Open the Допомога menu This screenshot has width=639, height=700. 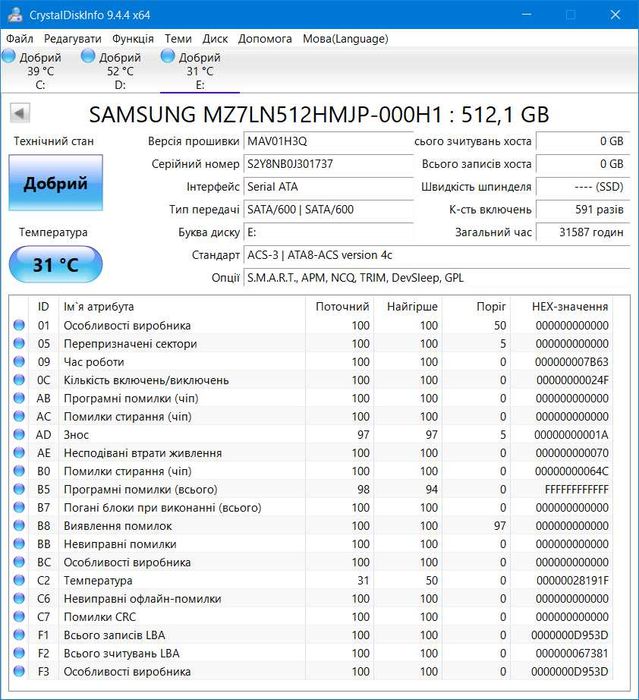[265, 39]
